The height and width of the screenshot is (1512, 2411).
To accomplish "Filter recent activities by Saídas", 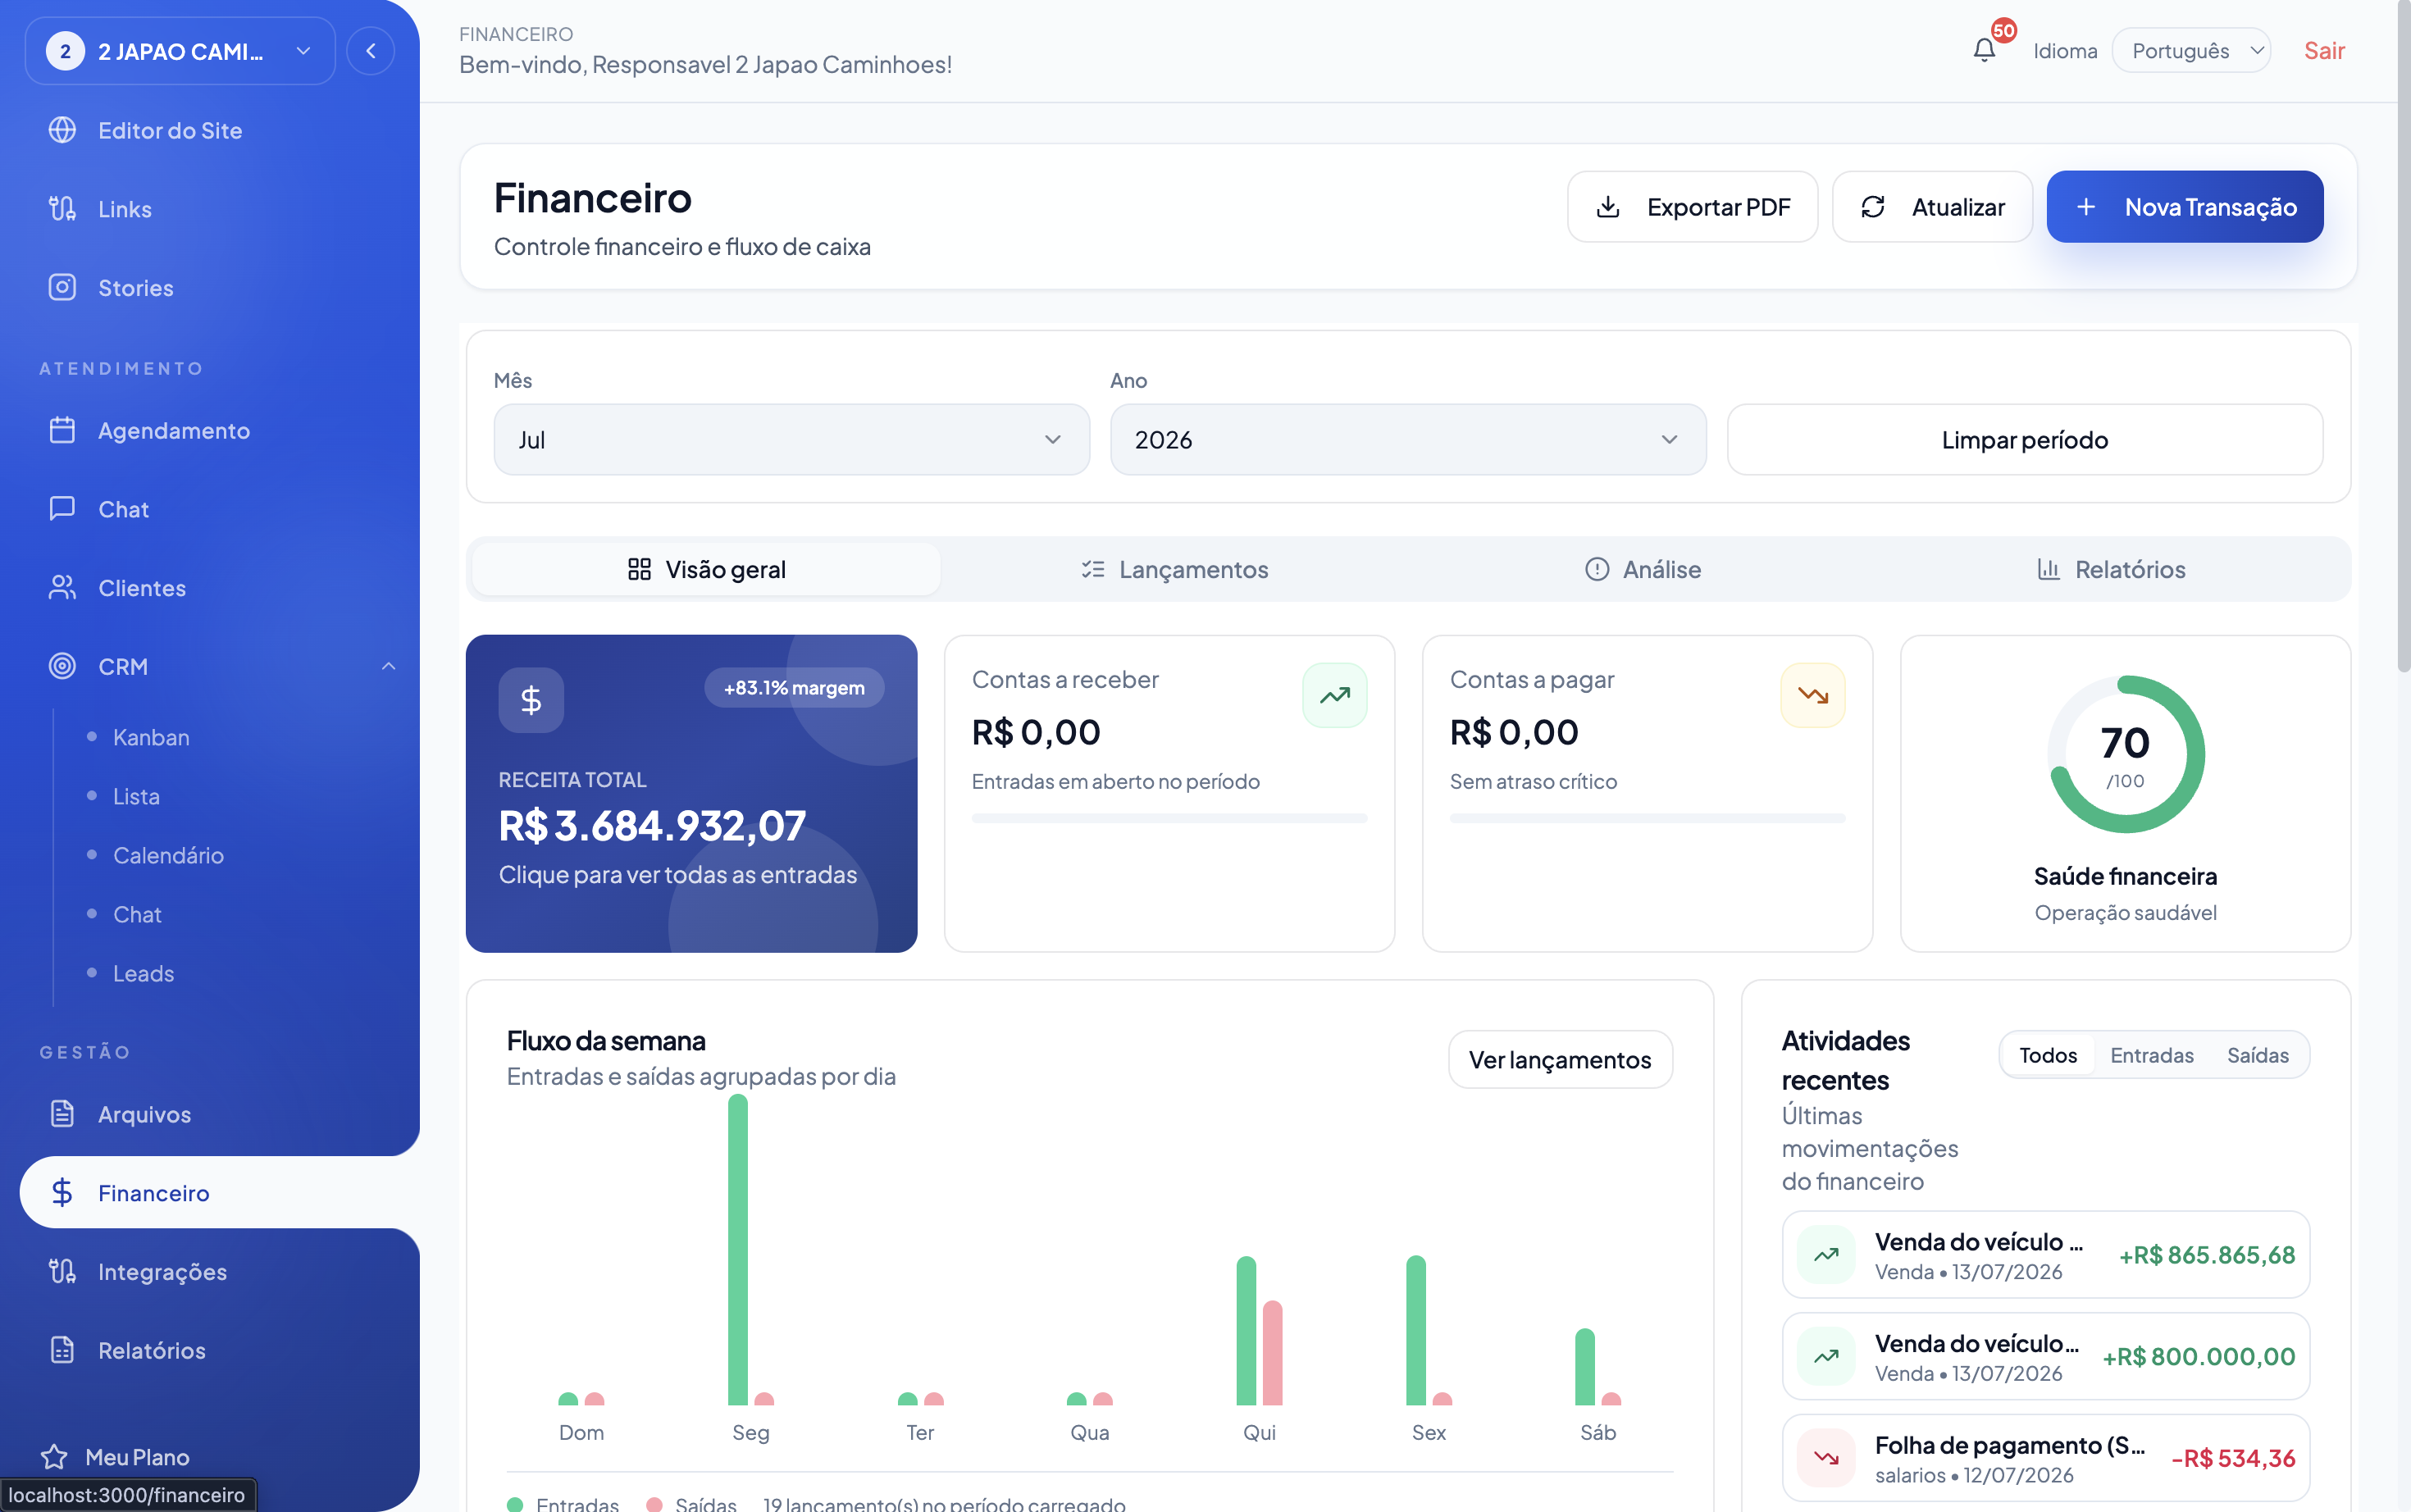I will point(2257,1055).
